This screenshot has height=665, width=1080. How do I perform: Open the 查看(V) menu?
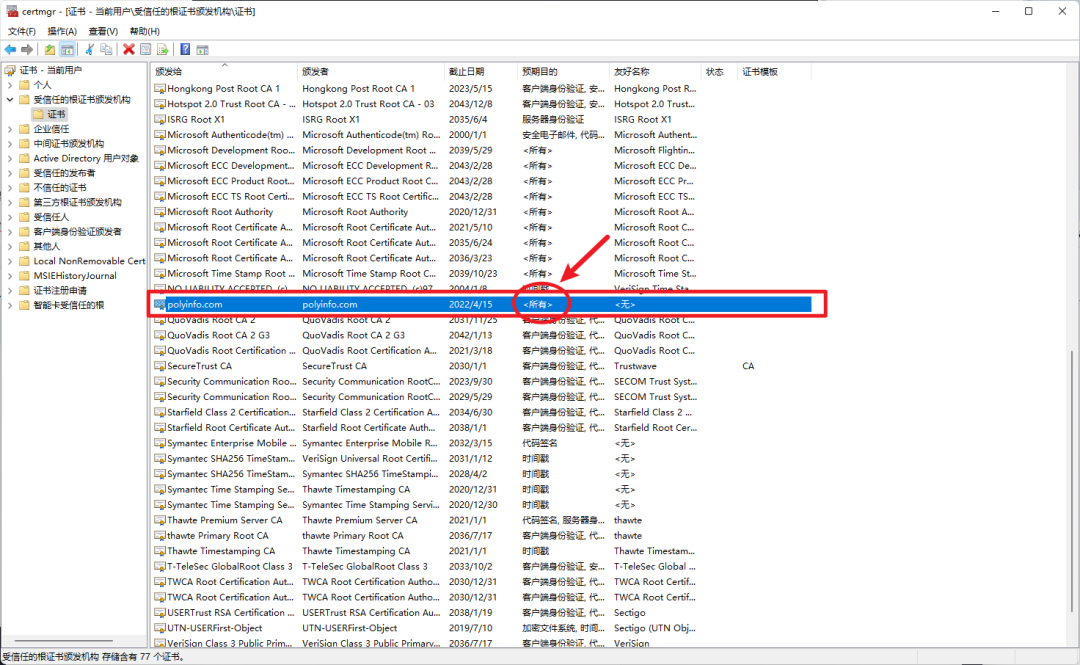click(x=103, y=31)
